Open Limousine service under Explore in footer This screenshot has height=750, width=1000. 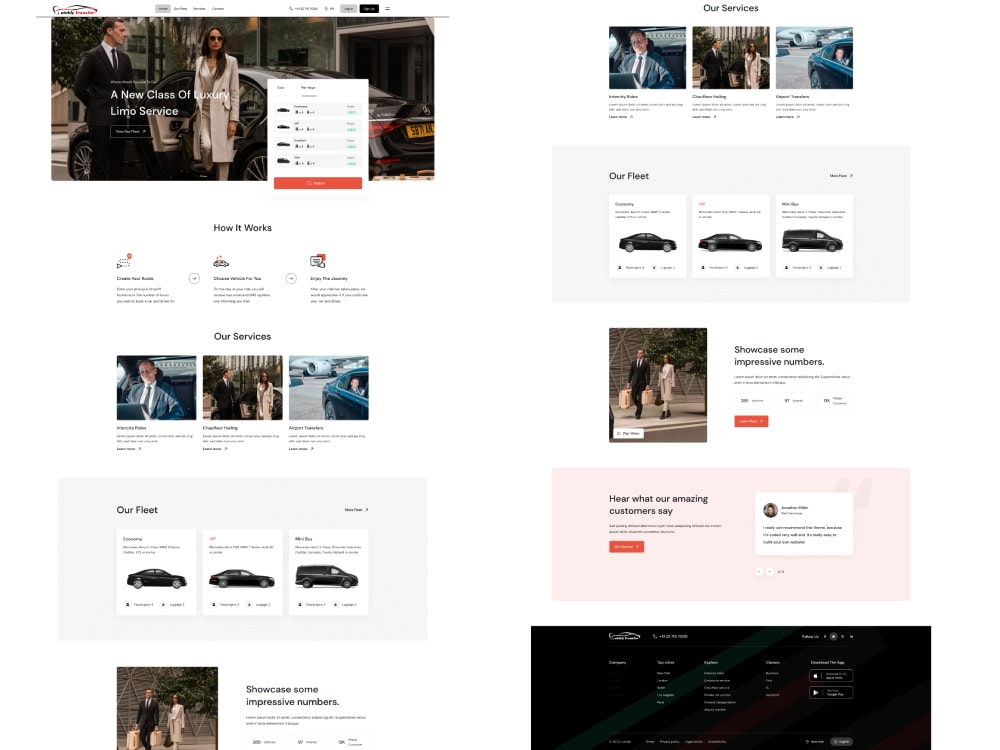point(717,680)
